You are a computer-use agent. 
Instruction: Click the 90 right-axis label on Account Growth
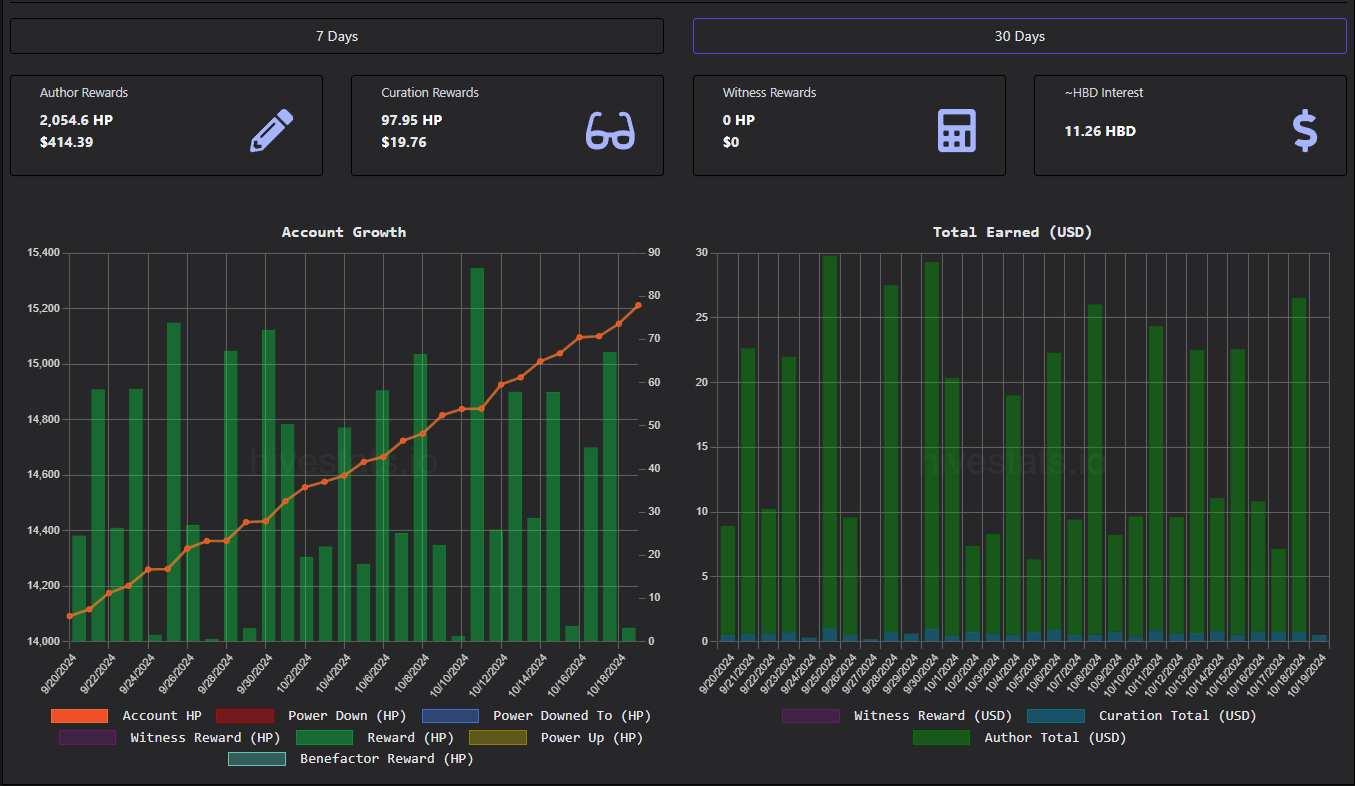653,253
